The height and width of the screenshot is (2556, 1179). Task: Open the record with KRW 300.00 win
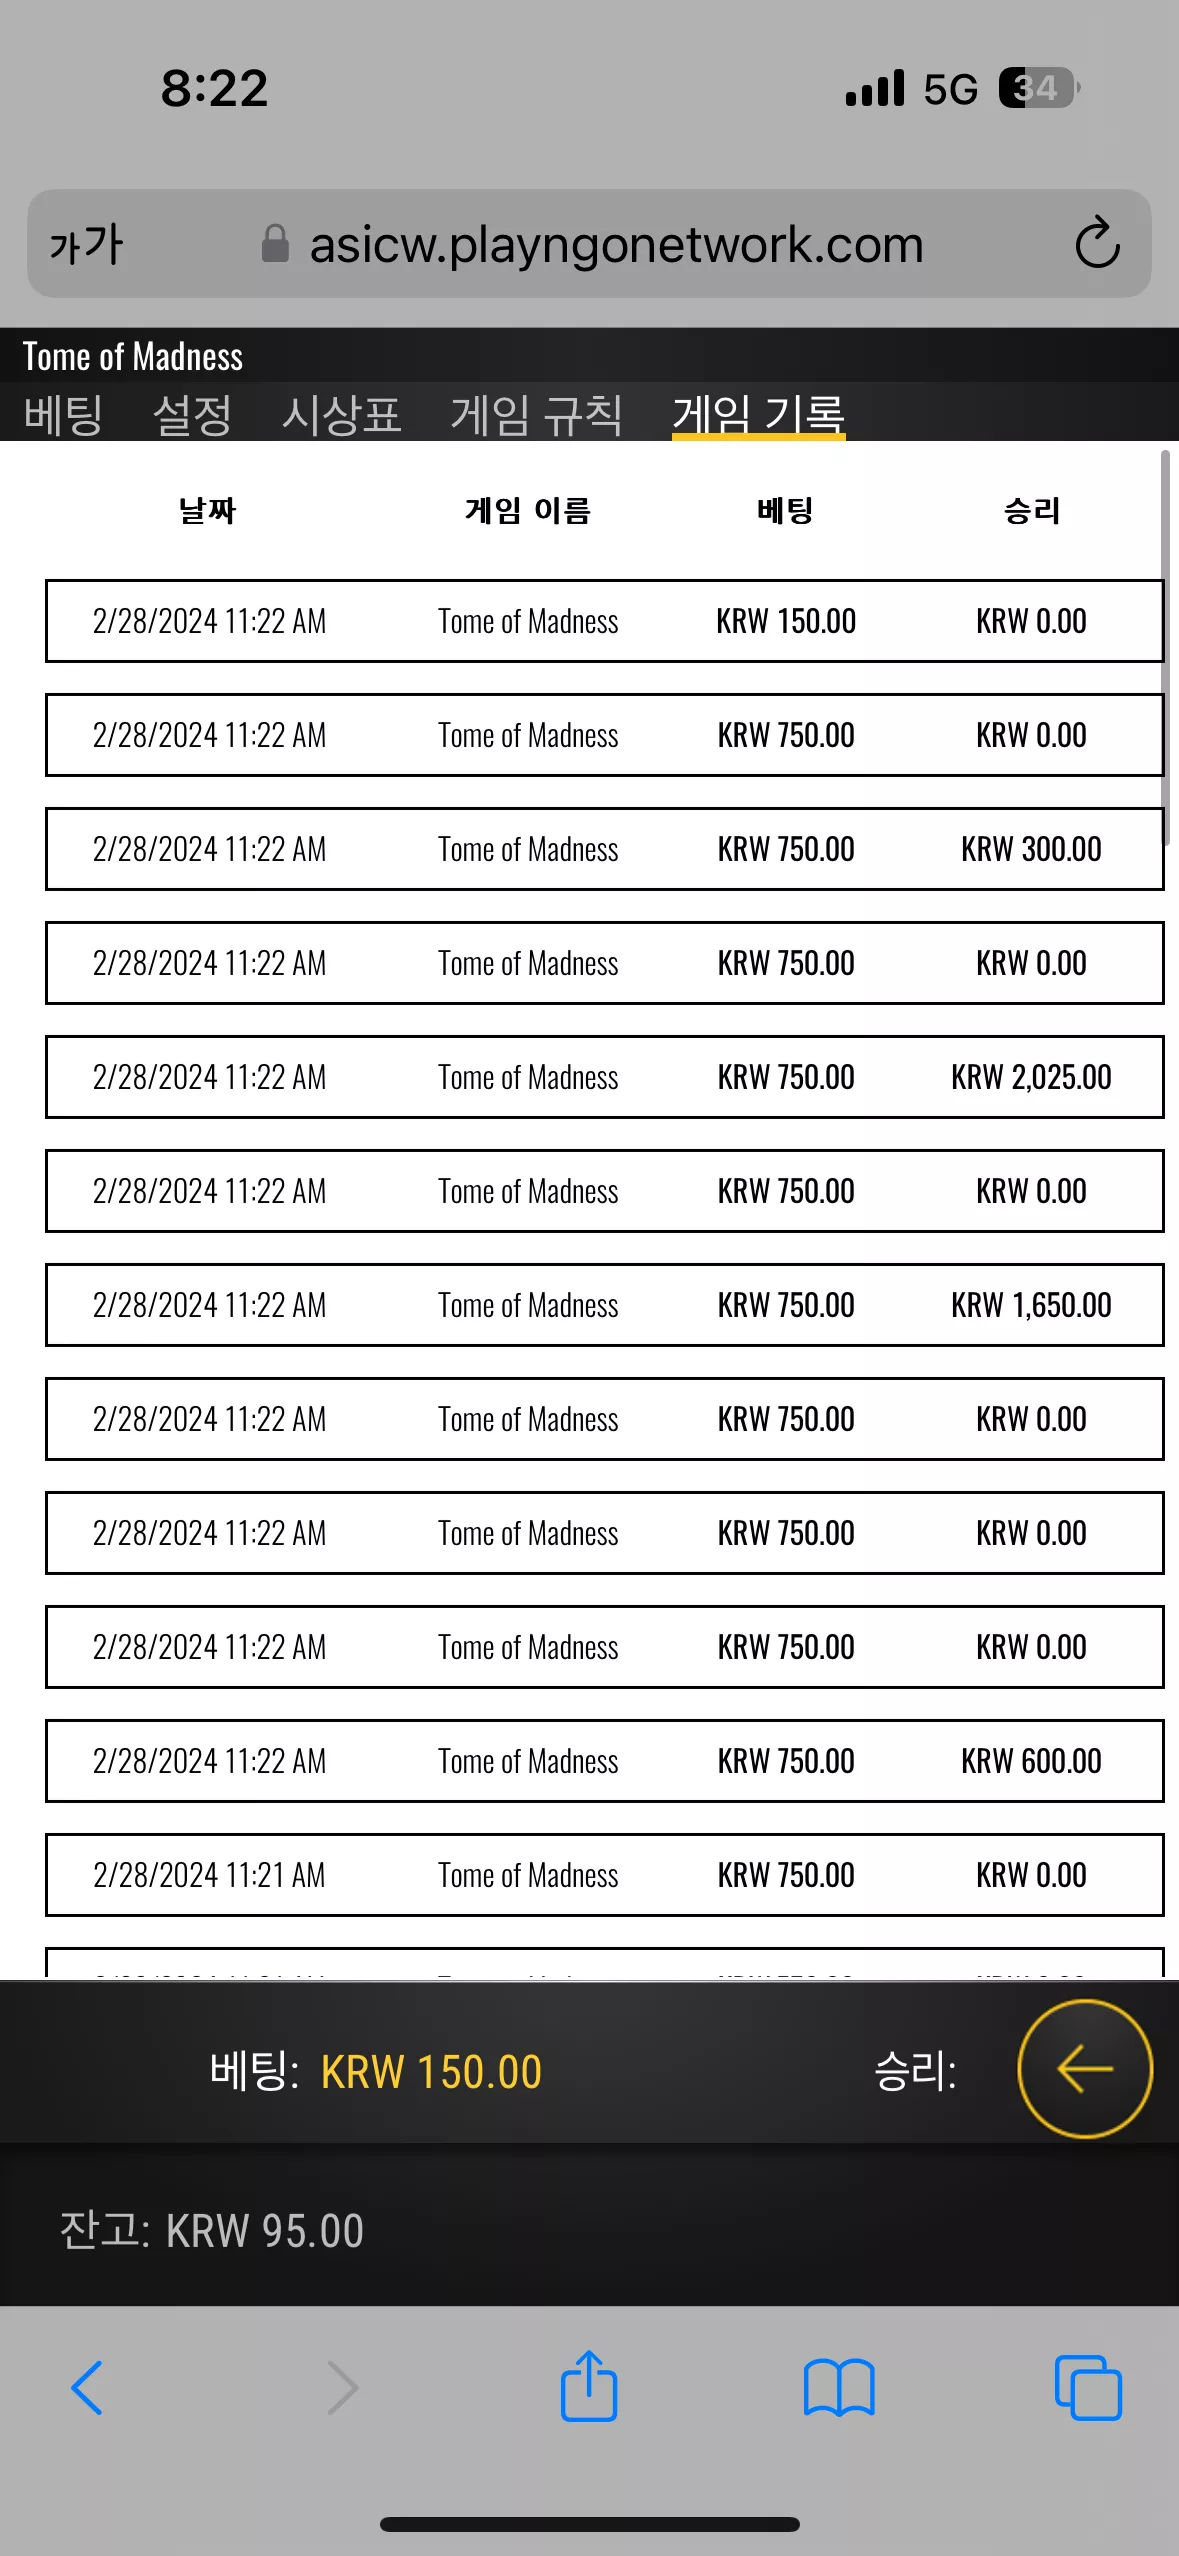(604, 849)
